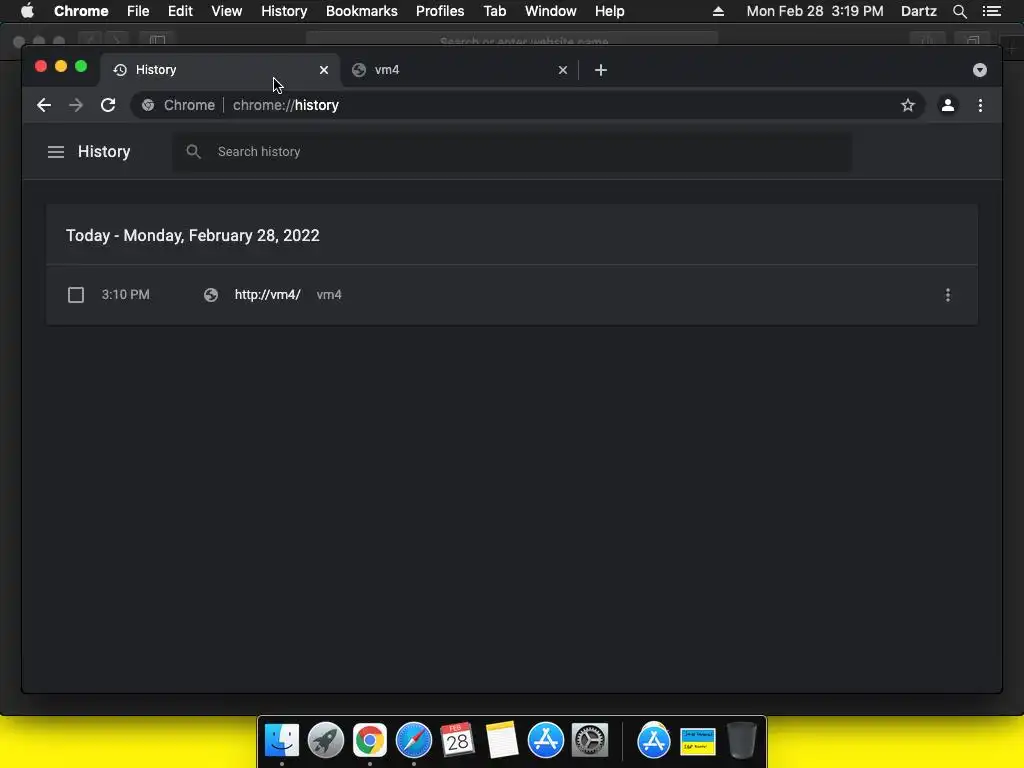Click the eject icon in the menu bar

pyautogui.click(x=718, y=11)
